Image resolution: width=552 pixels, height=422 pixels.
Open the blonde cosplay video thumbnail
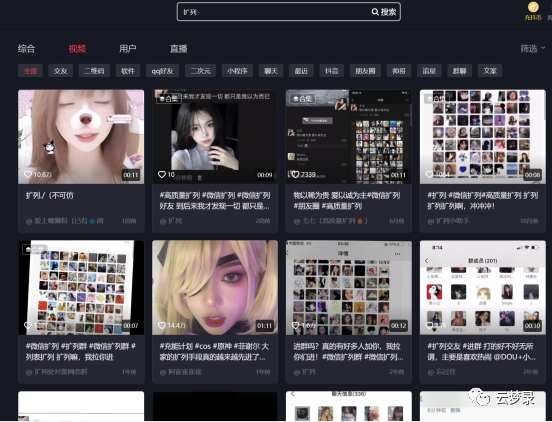[215, 288]
